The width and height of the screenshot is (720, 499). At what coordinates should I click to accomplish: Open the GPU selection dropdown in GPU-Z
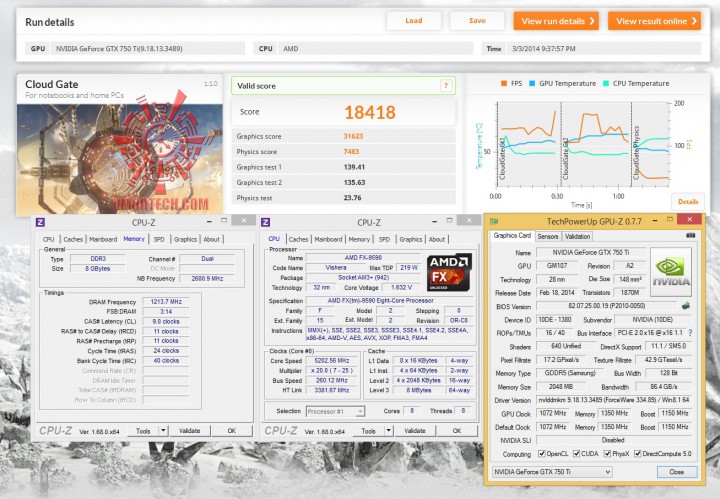[552, 472]
